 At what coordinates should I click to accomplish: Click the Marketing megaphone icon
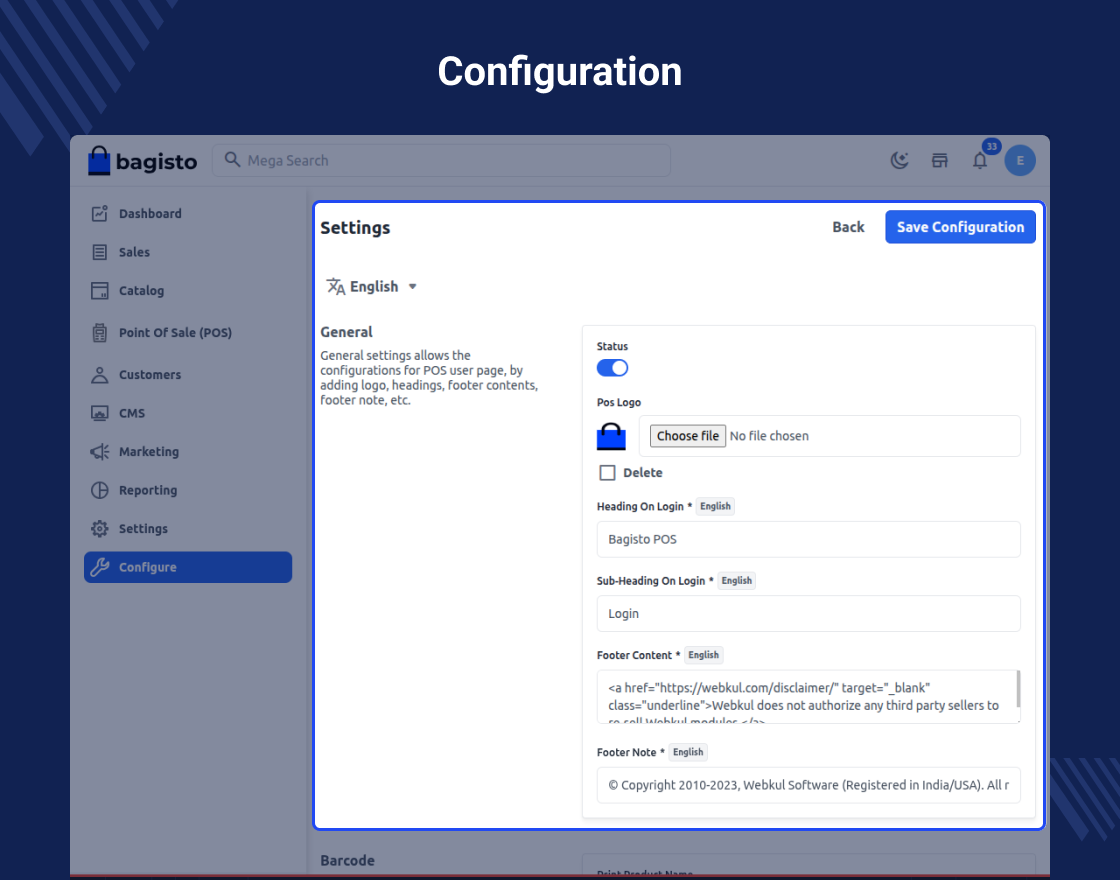[99, 452]
